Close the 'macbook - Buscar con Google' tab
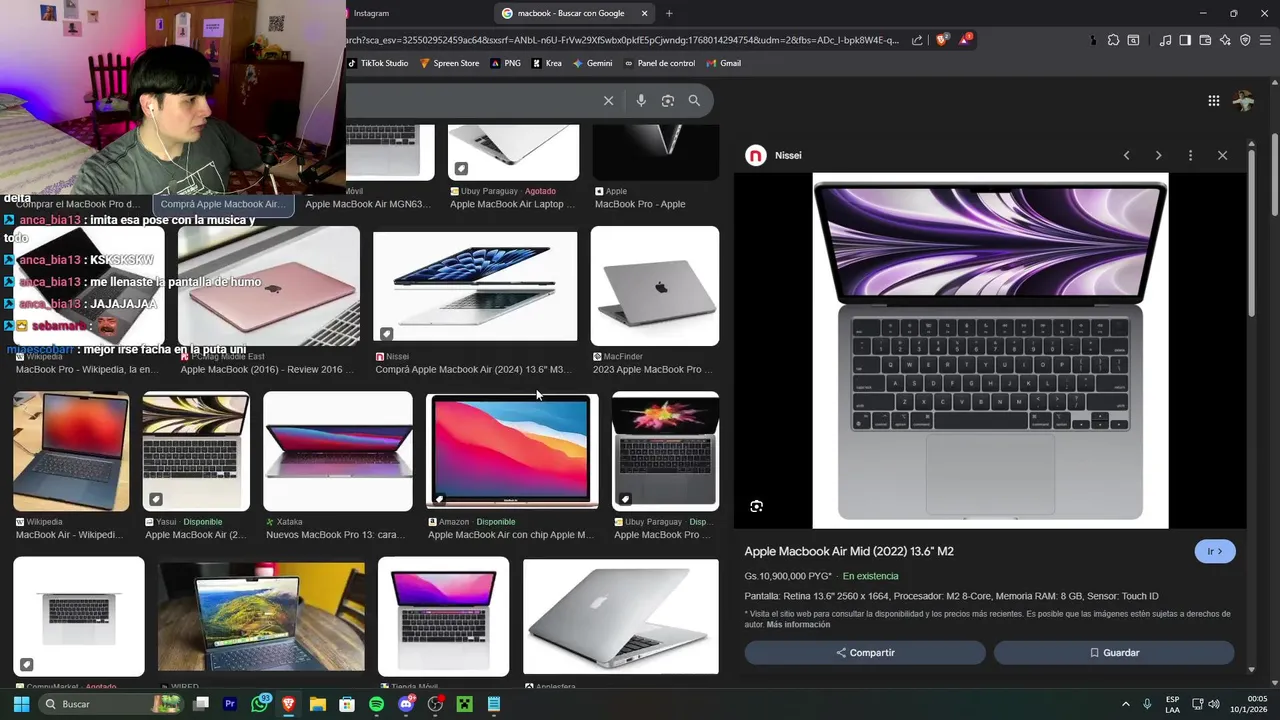Screen dimensions: 1280x720 (x=644, y=13)
